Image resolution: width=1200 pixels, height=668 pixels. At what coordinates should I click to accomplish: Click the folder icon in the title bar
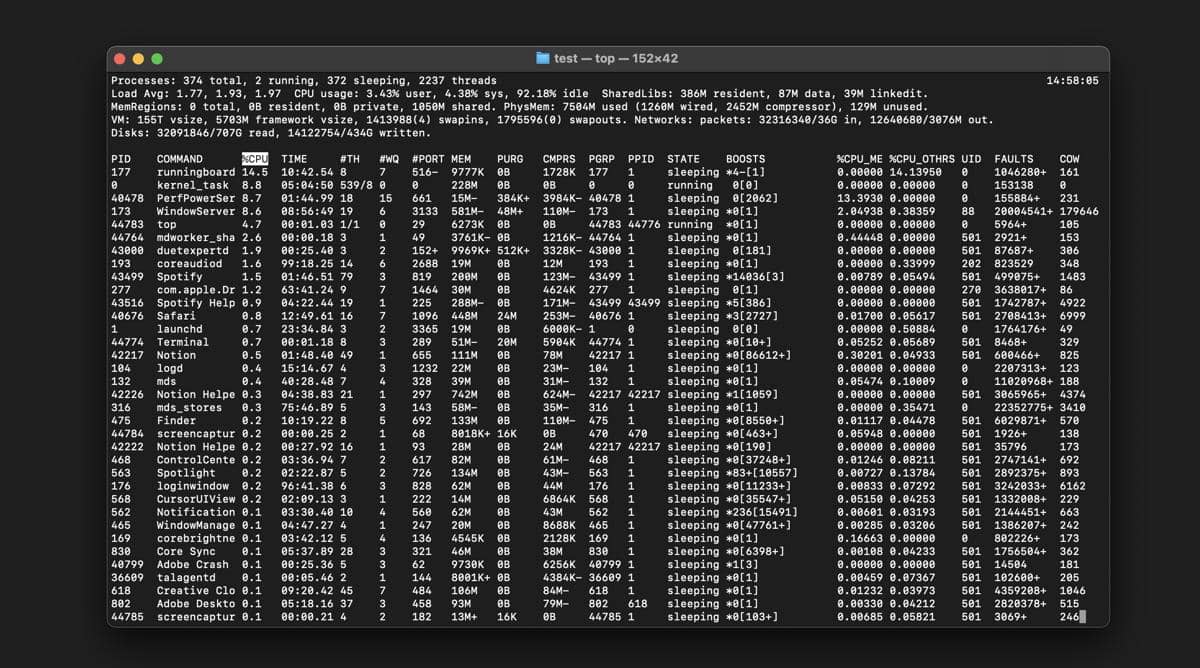pos(543,59)
